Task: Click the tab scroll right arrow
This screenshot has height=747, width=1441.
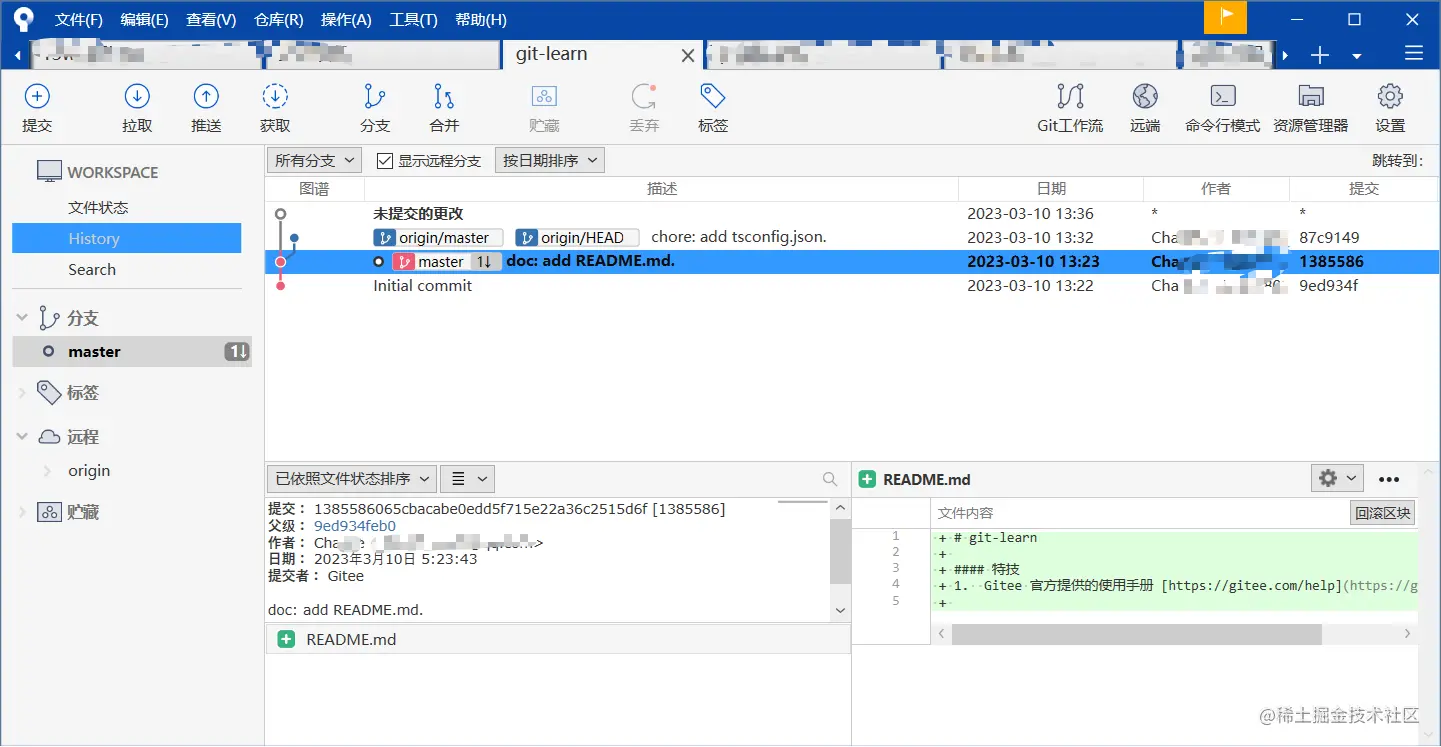Action: [1286, 55]
